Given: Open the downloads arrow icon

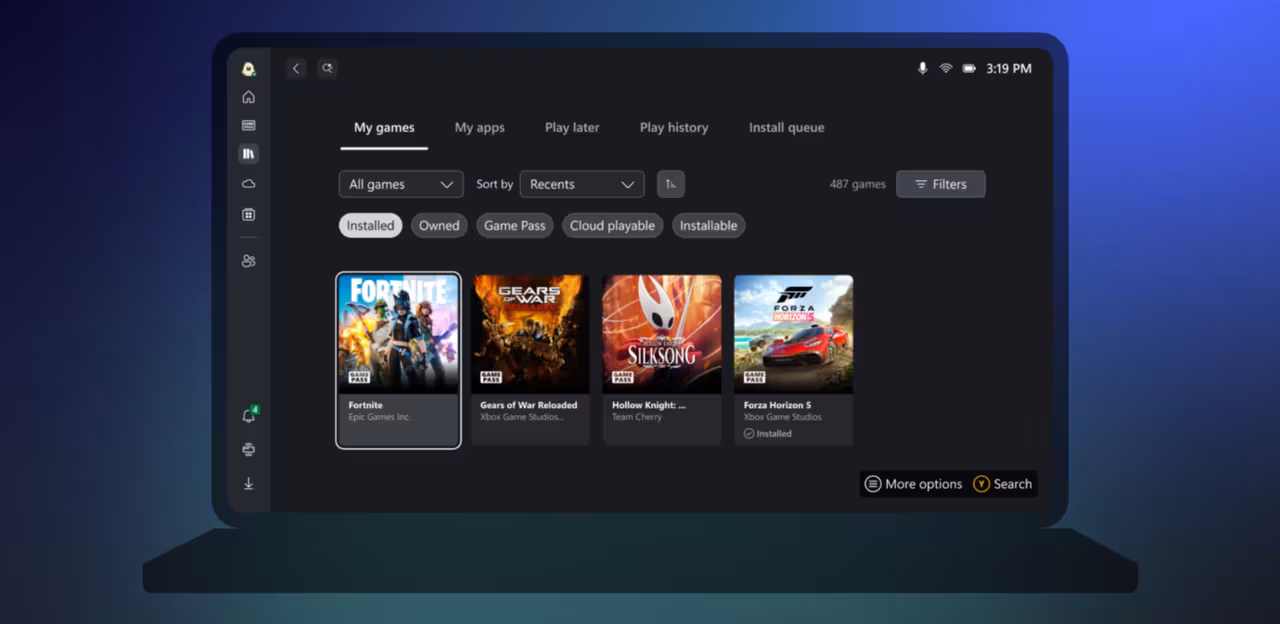Looking at the screenshot, I should tap(248, 484).
